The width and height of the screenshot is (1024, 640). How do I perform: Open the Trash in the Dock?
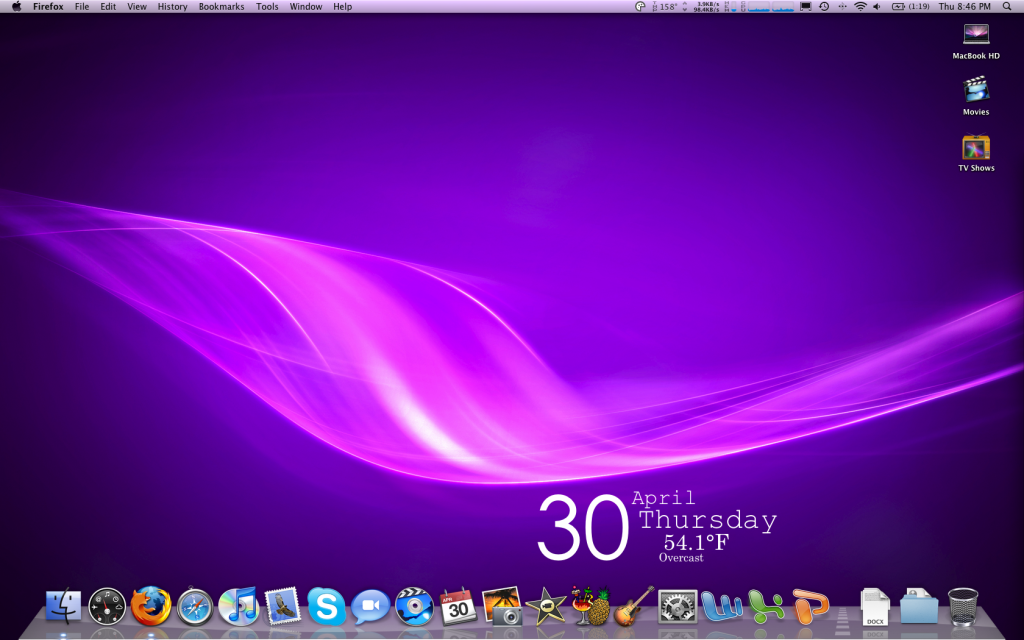point(963,607)
